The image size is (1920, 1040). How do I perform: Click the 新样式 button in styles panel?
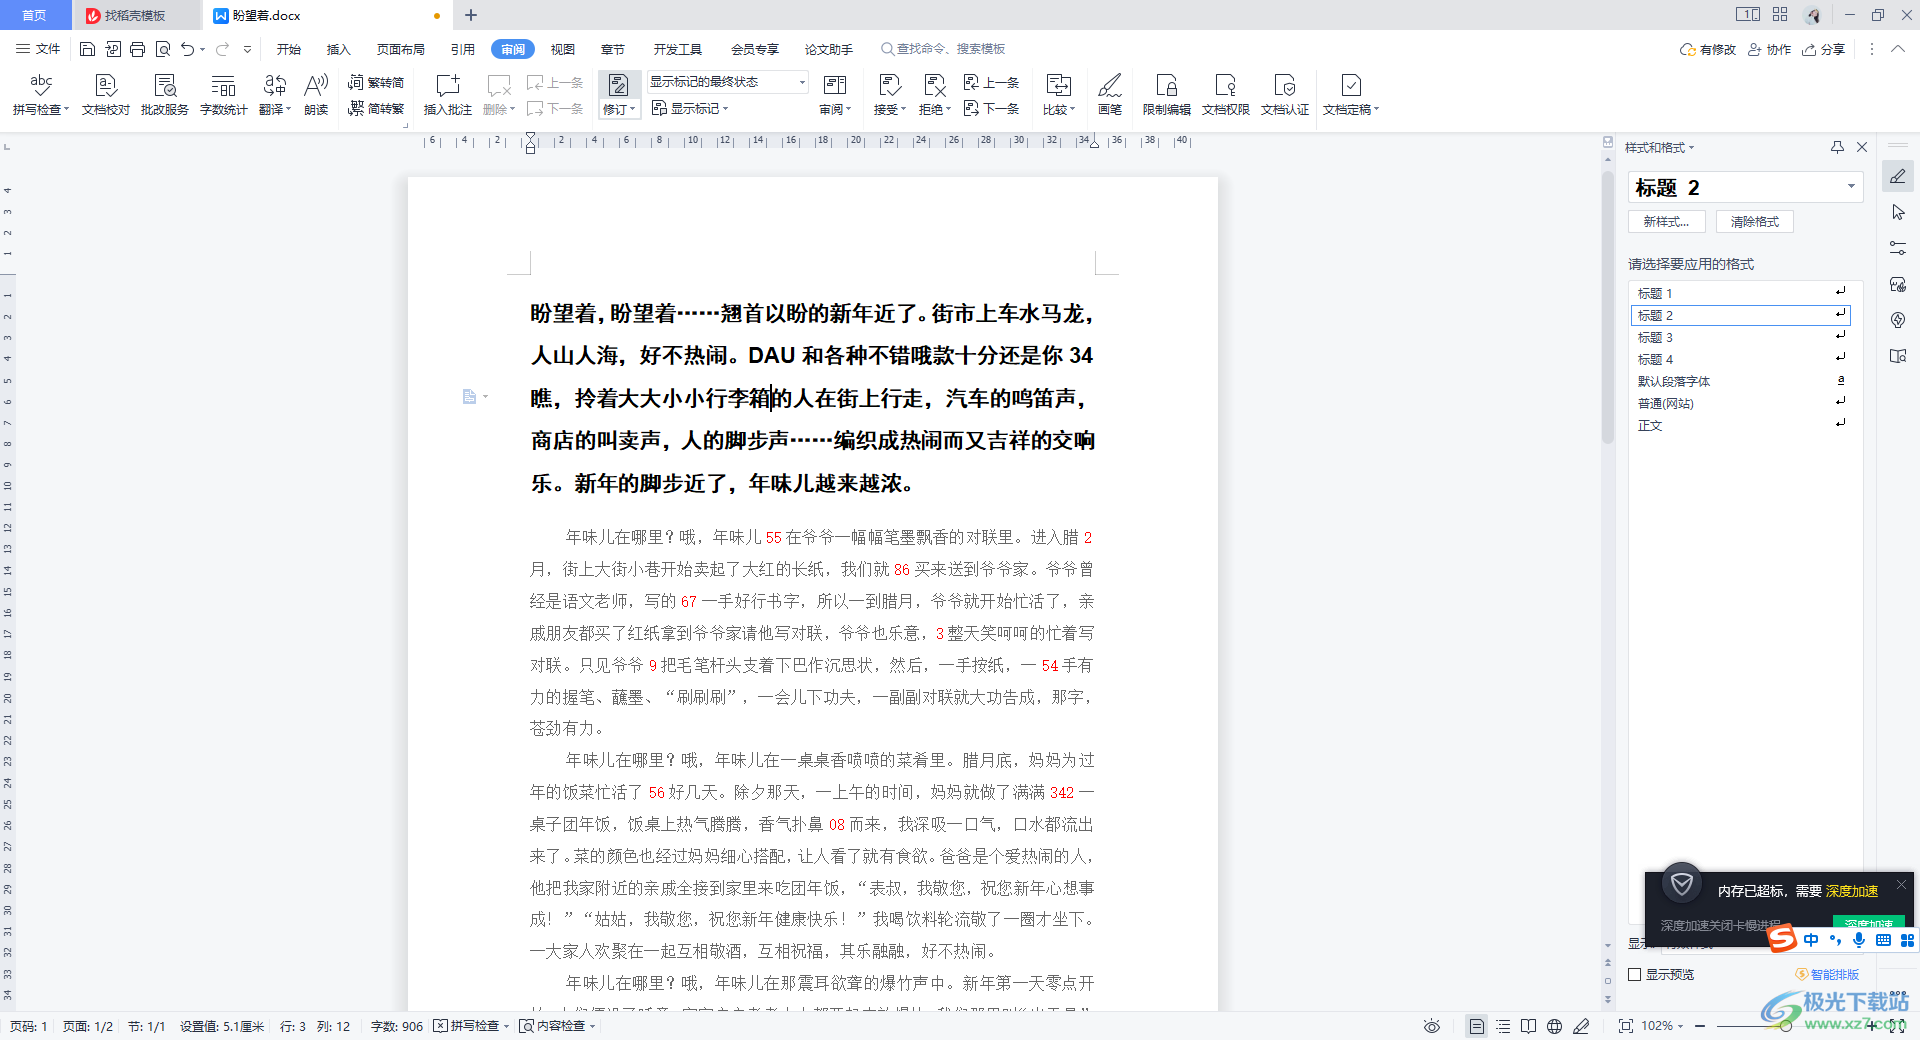(x=1666, y=221)
